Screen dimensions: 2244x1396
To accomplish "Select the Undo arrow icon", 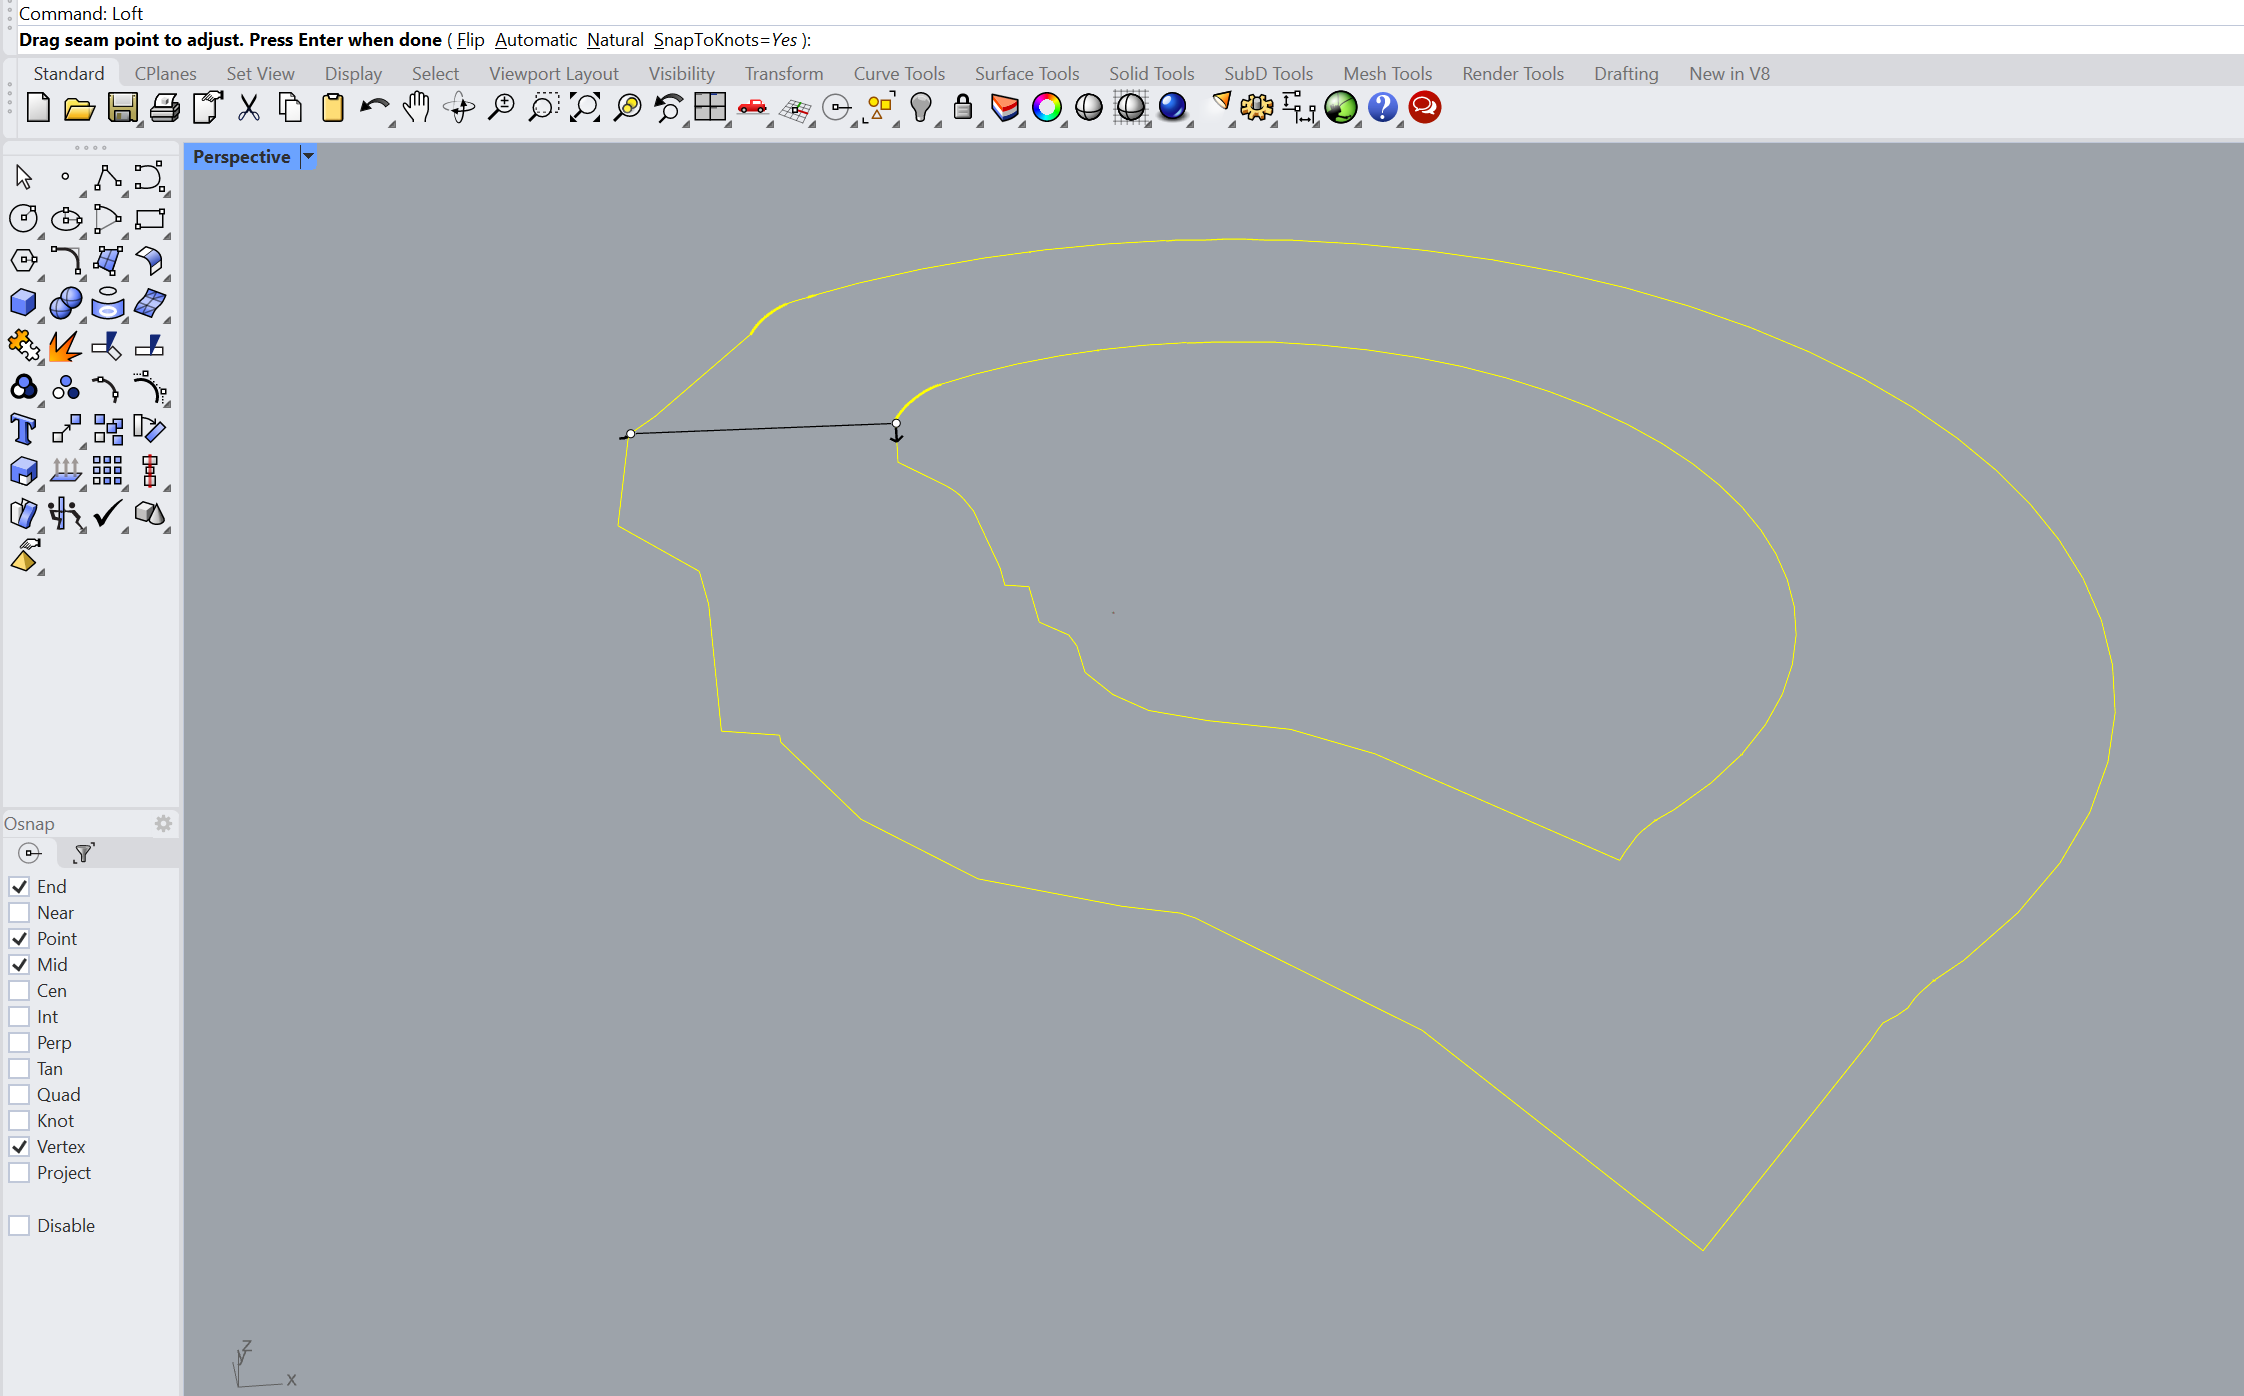I will [373, 108].
